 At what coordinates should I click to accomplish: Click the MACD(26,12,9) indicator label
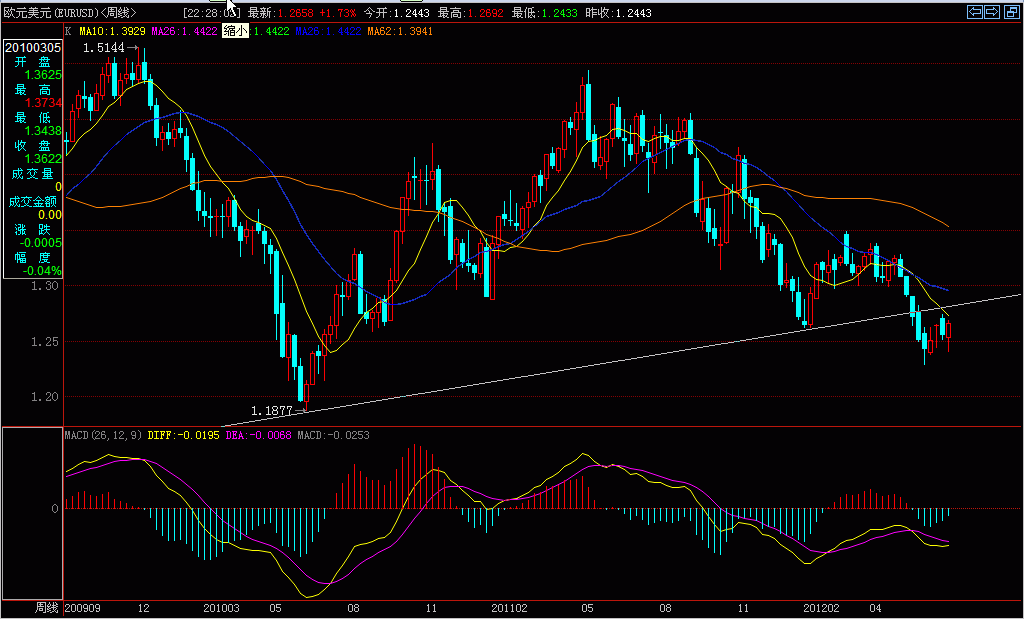pyautogui.click(x=104, y=435)
